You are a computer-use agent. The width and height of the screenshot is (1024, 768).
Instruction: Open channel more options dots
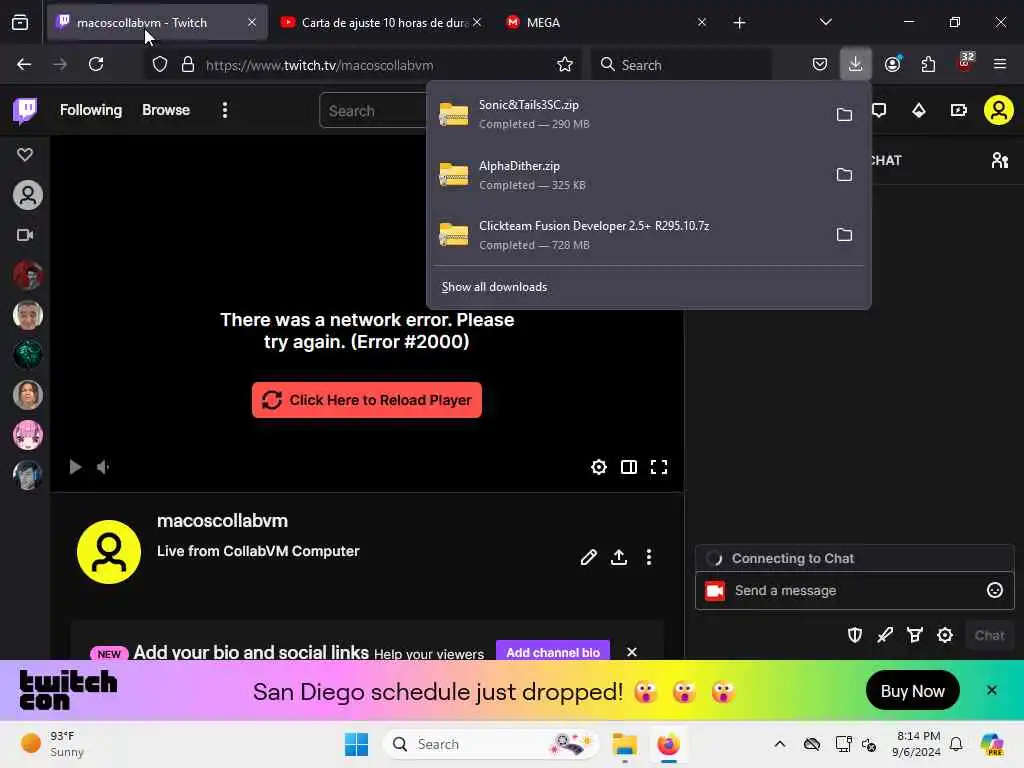pos(648,557)
